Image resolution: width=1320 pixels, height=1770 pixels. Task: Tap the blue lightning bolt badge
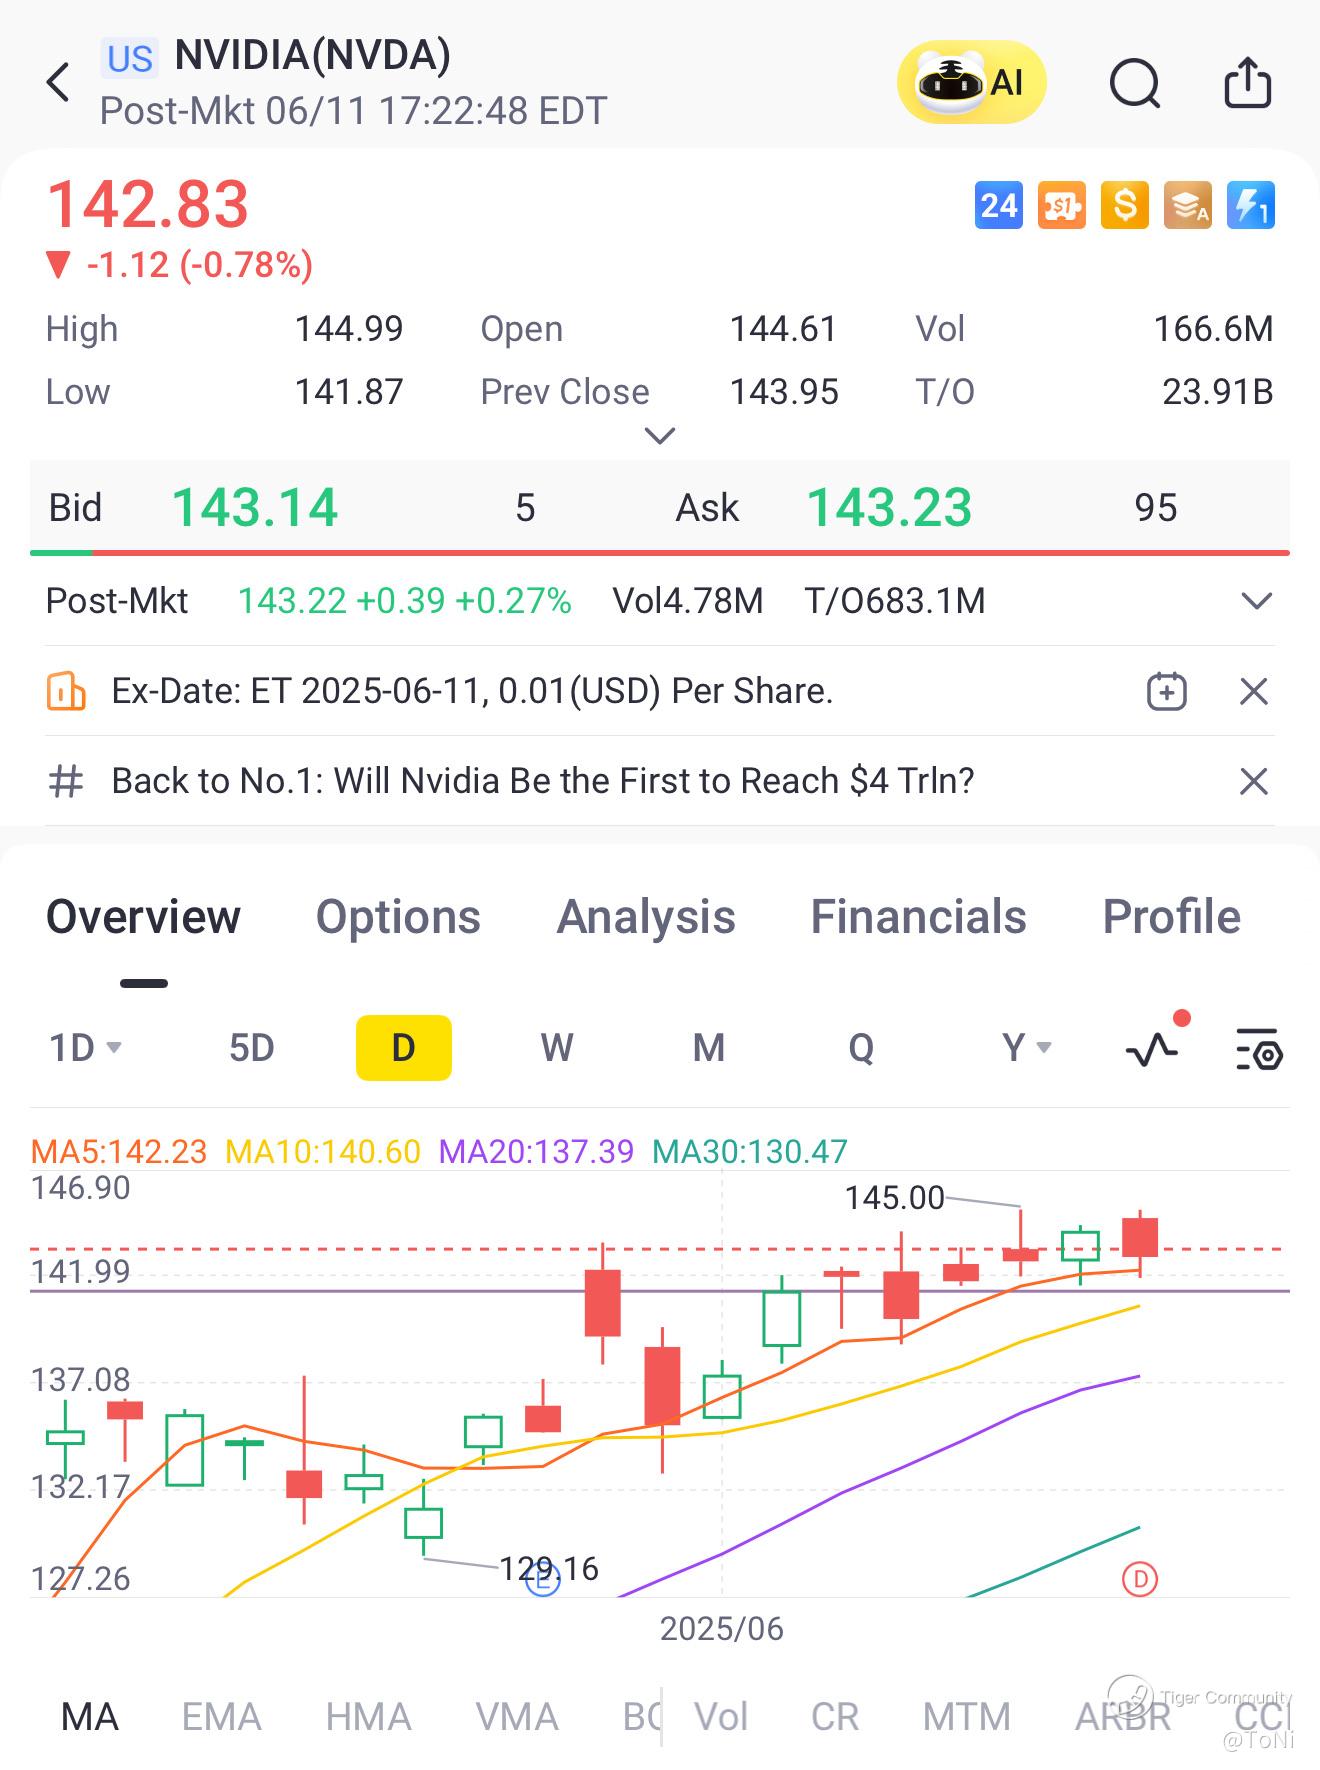coord(1250,206)
